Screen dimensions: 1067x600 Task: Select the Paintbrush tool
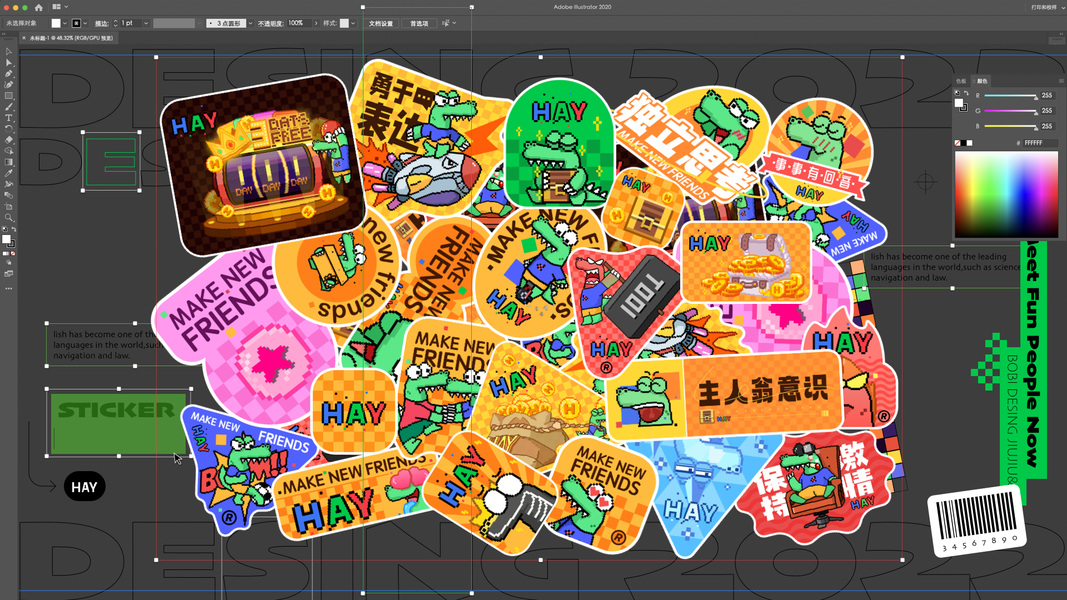(9, 107)
